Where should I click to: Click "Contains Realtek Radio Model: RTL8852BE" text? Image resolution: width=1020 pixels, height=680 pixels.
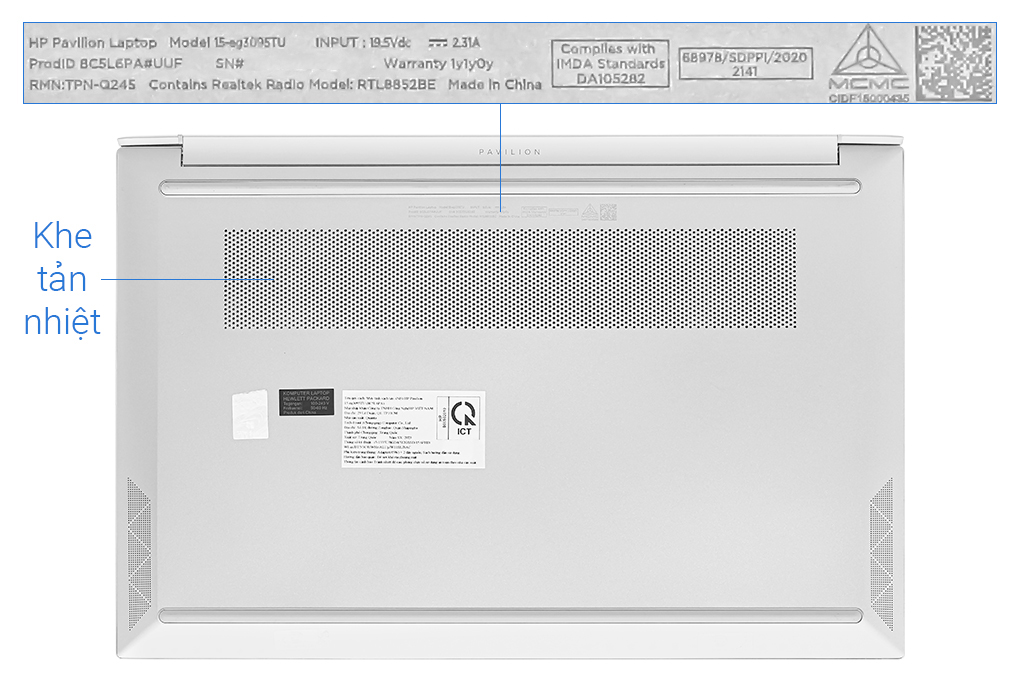[x=292, y=85]
